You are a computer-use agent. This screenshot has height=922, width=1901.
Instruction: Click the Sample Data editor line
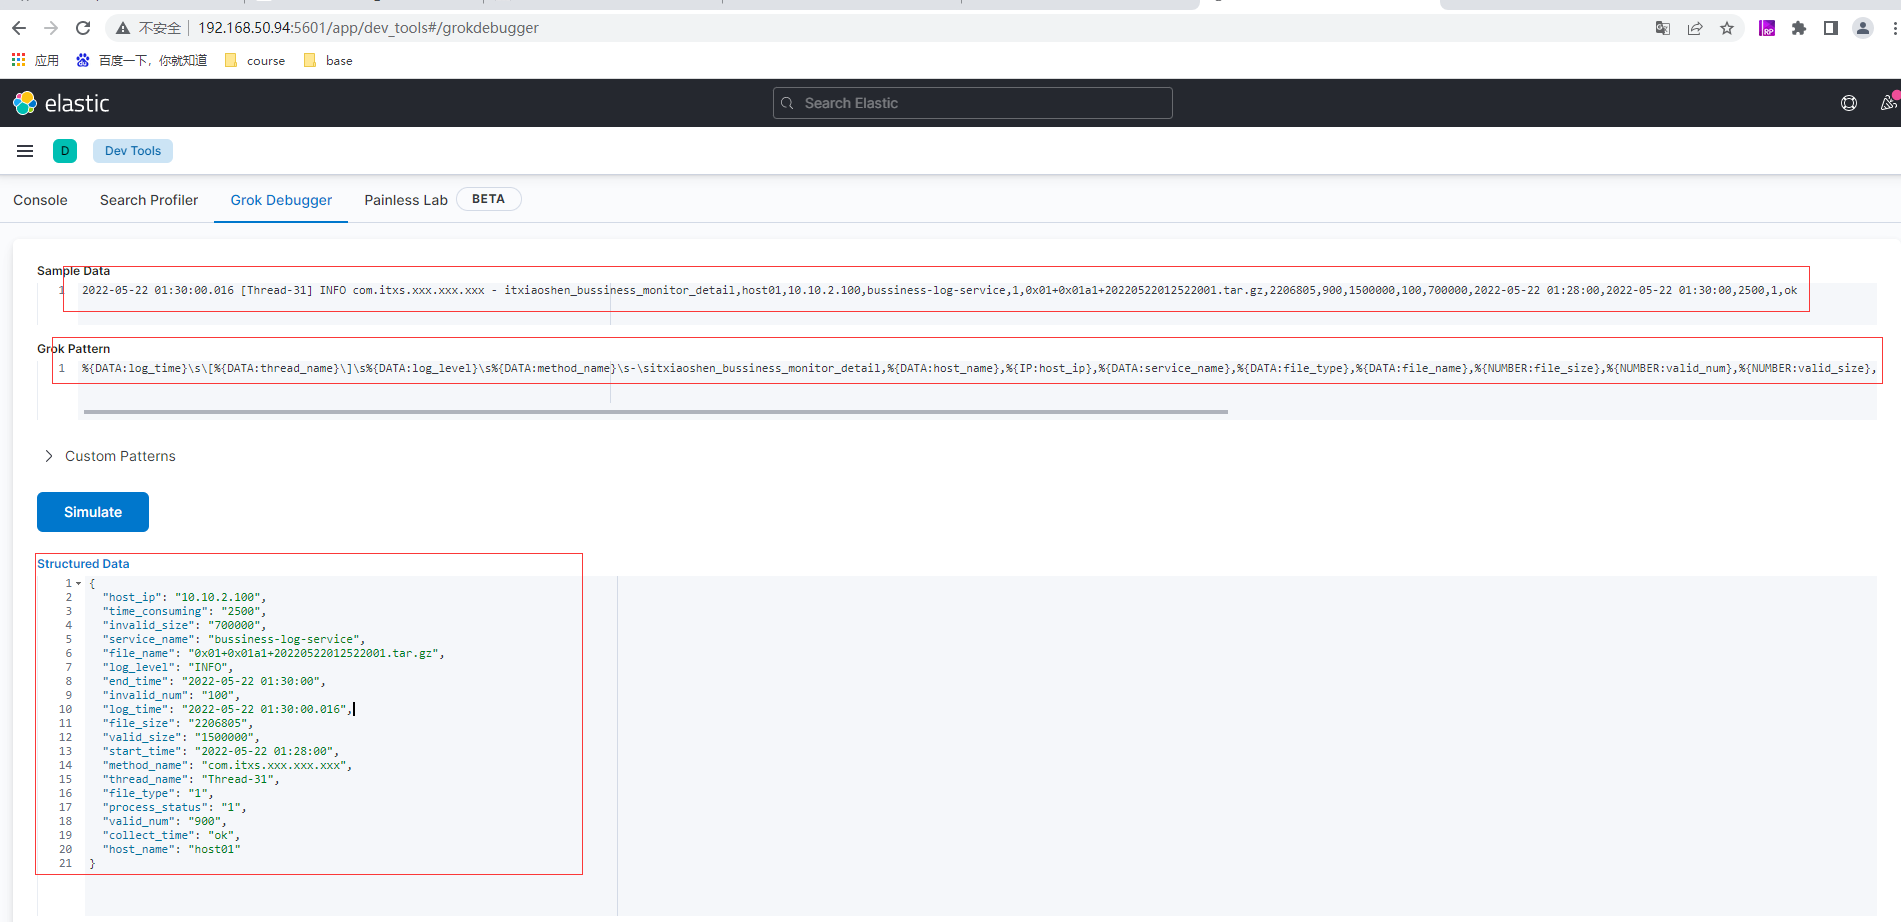939,290
